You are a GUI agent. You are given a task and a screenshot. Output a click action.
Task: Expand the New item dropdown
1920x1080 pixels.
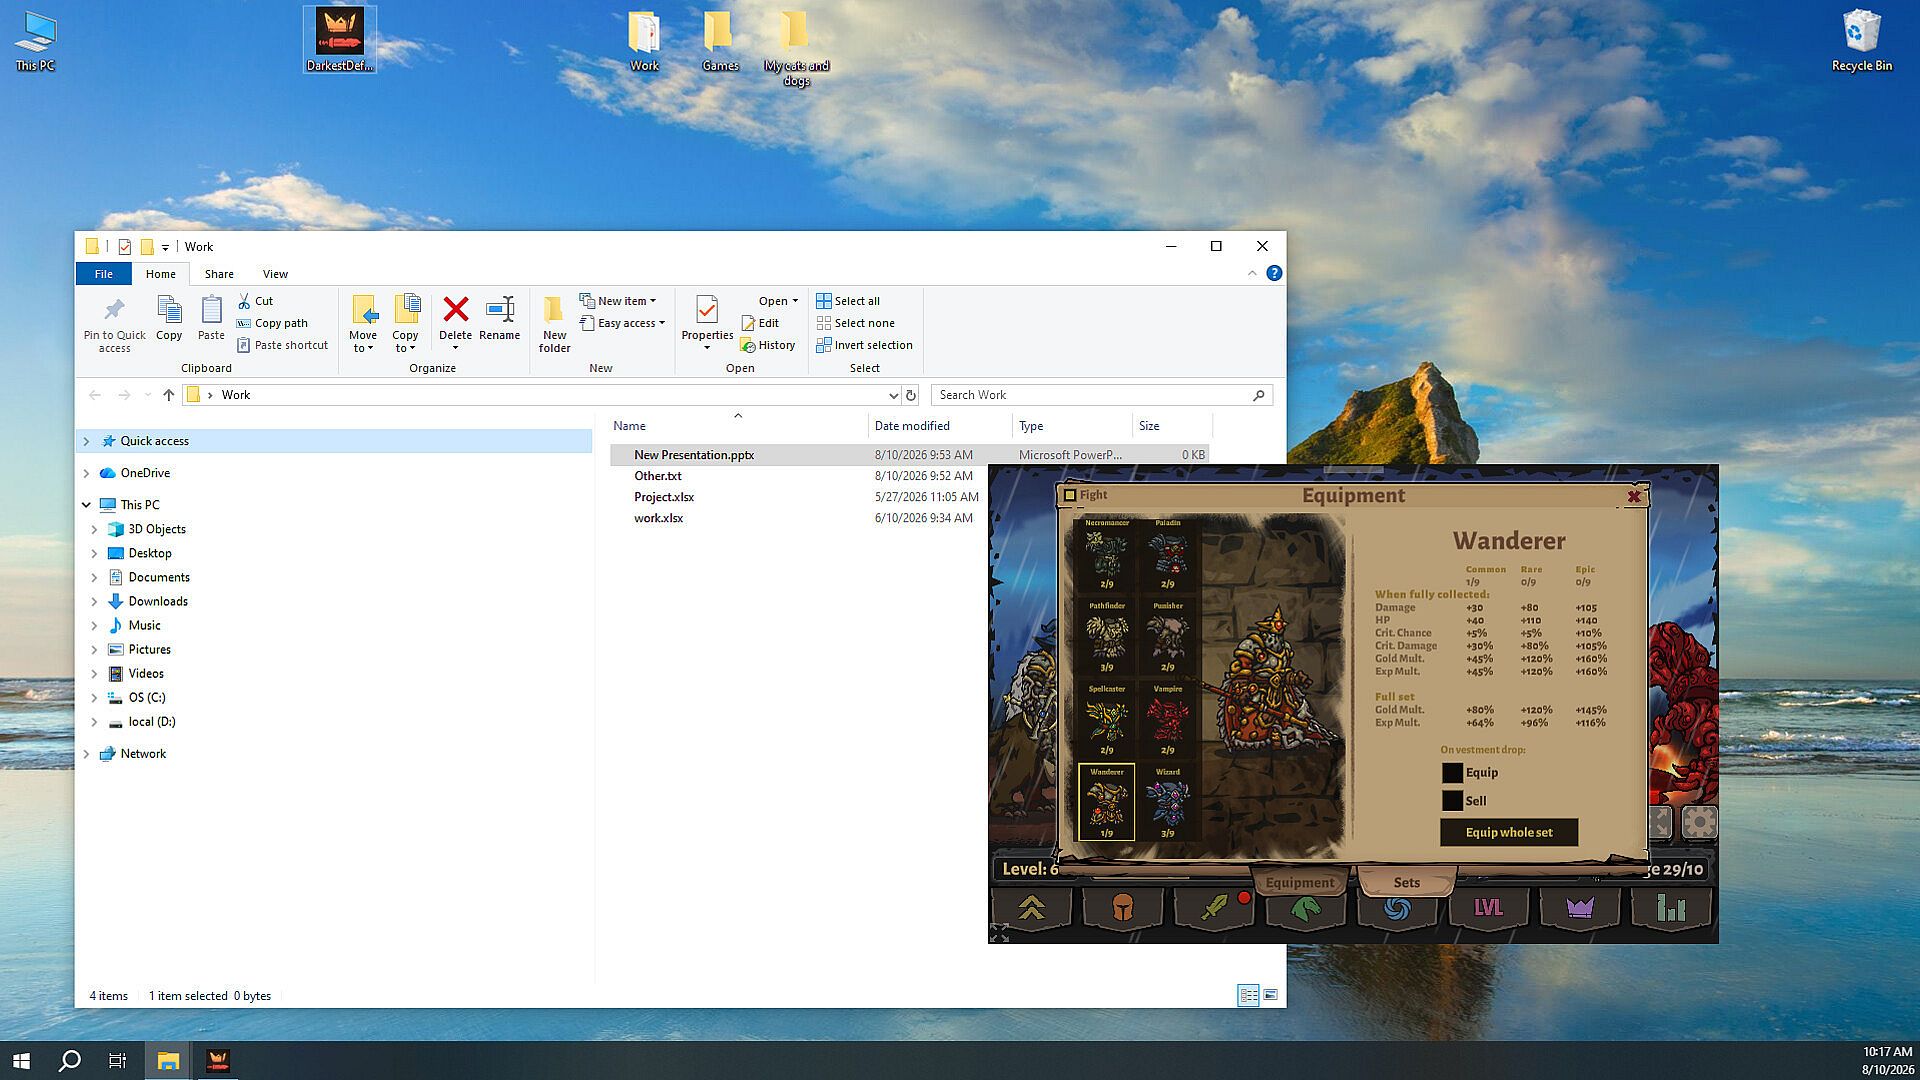tap(617, 301)
